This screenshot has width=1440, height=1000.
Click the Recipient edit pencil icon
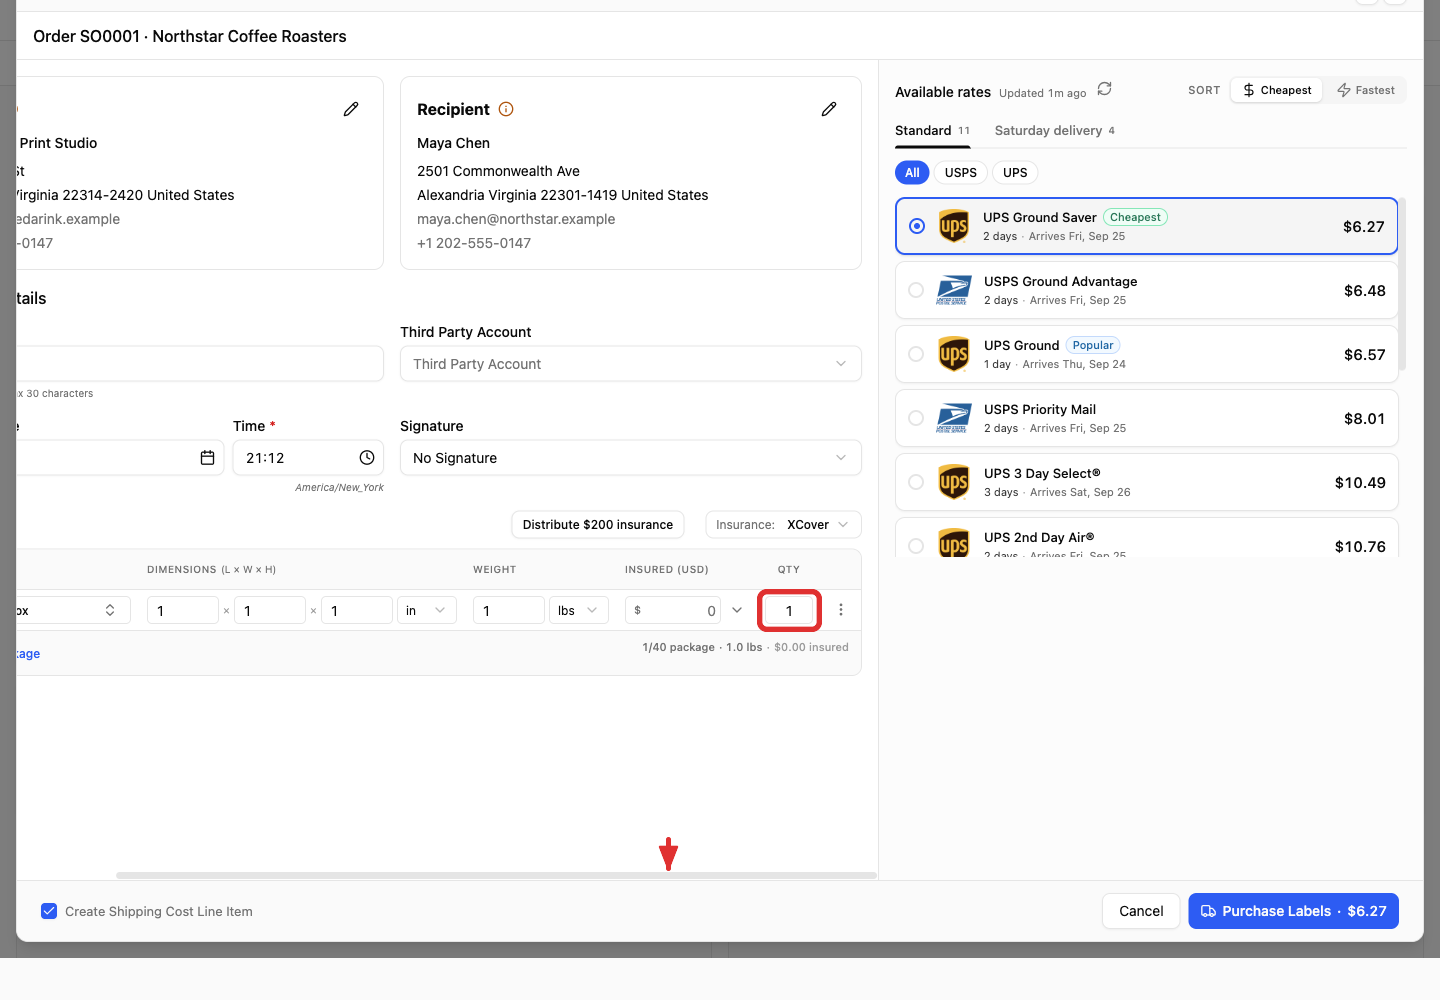(829, 109)
